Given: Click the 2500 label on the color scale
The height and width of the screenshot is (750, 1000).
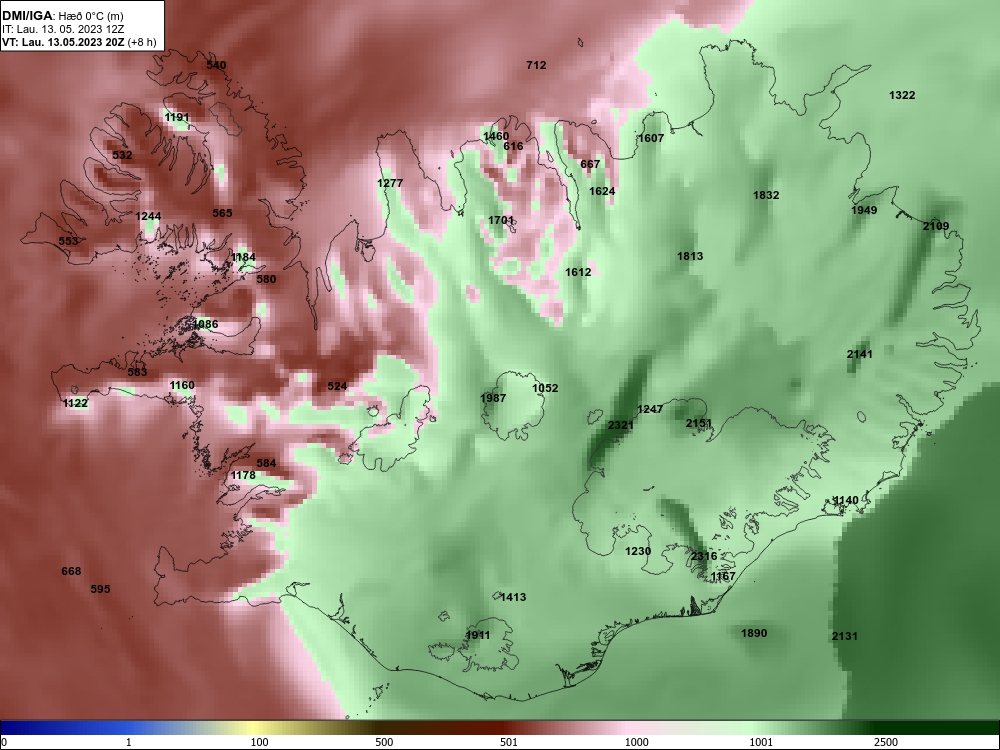Looking at the screenshot, I should (886, 742).
